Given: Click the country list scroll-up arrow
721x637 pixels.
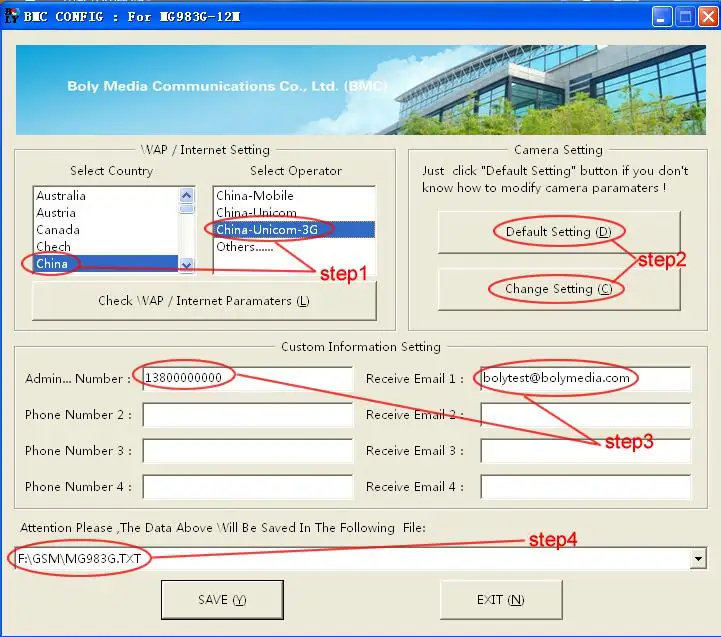Looking at the screenshot, I should [186, 195].
